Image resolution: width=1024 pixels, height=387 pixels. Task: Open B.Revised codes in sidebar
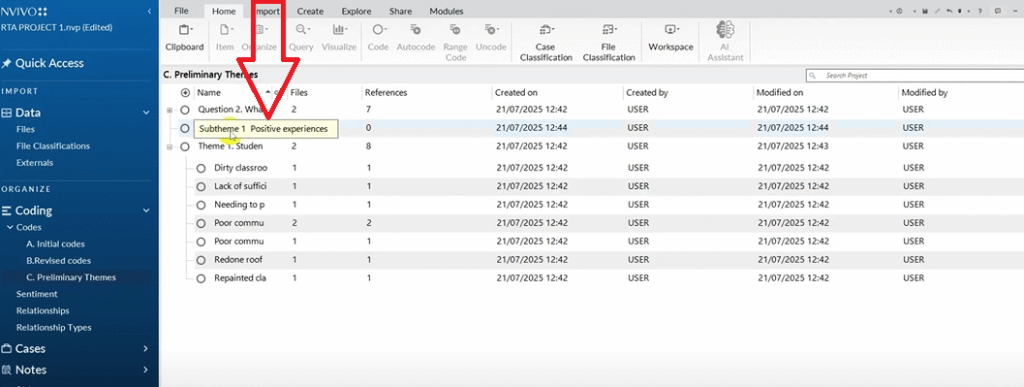pos(59,260)
